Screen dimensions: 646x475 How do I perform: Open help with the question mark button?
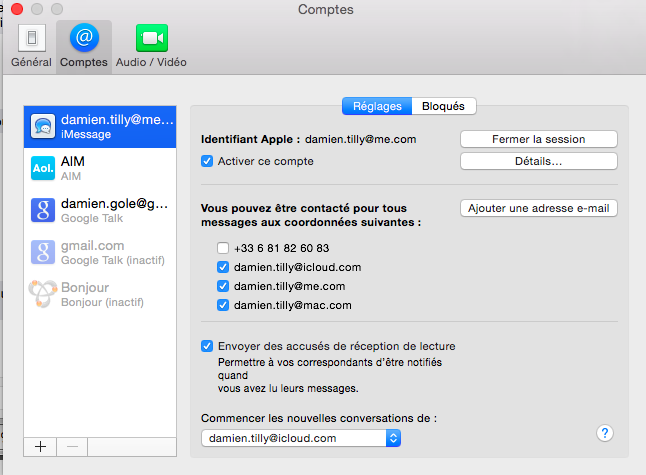(605, 433)
